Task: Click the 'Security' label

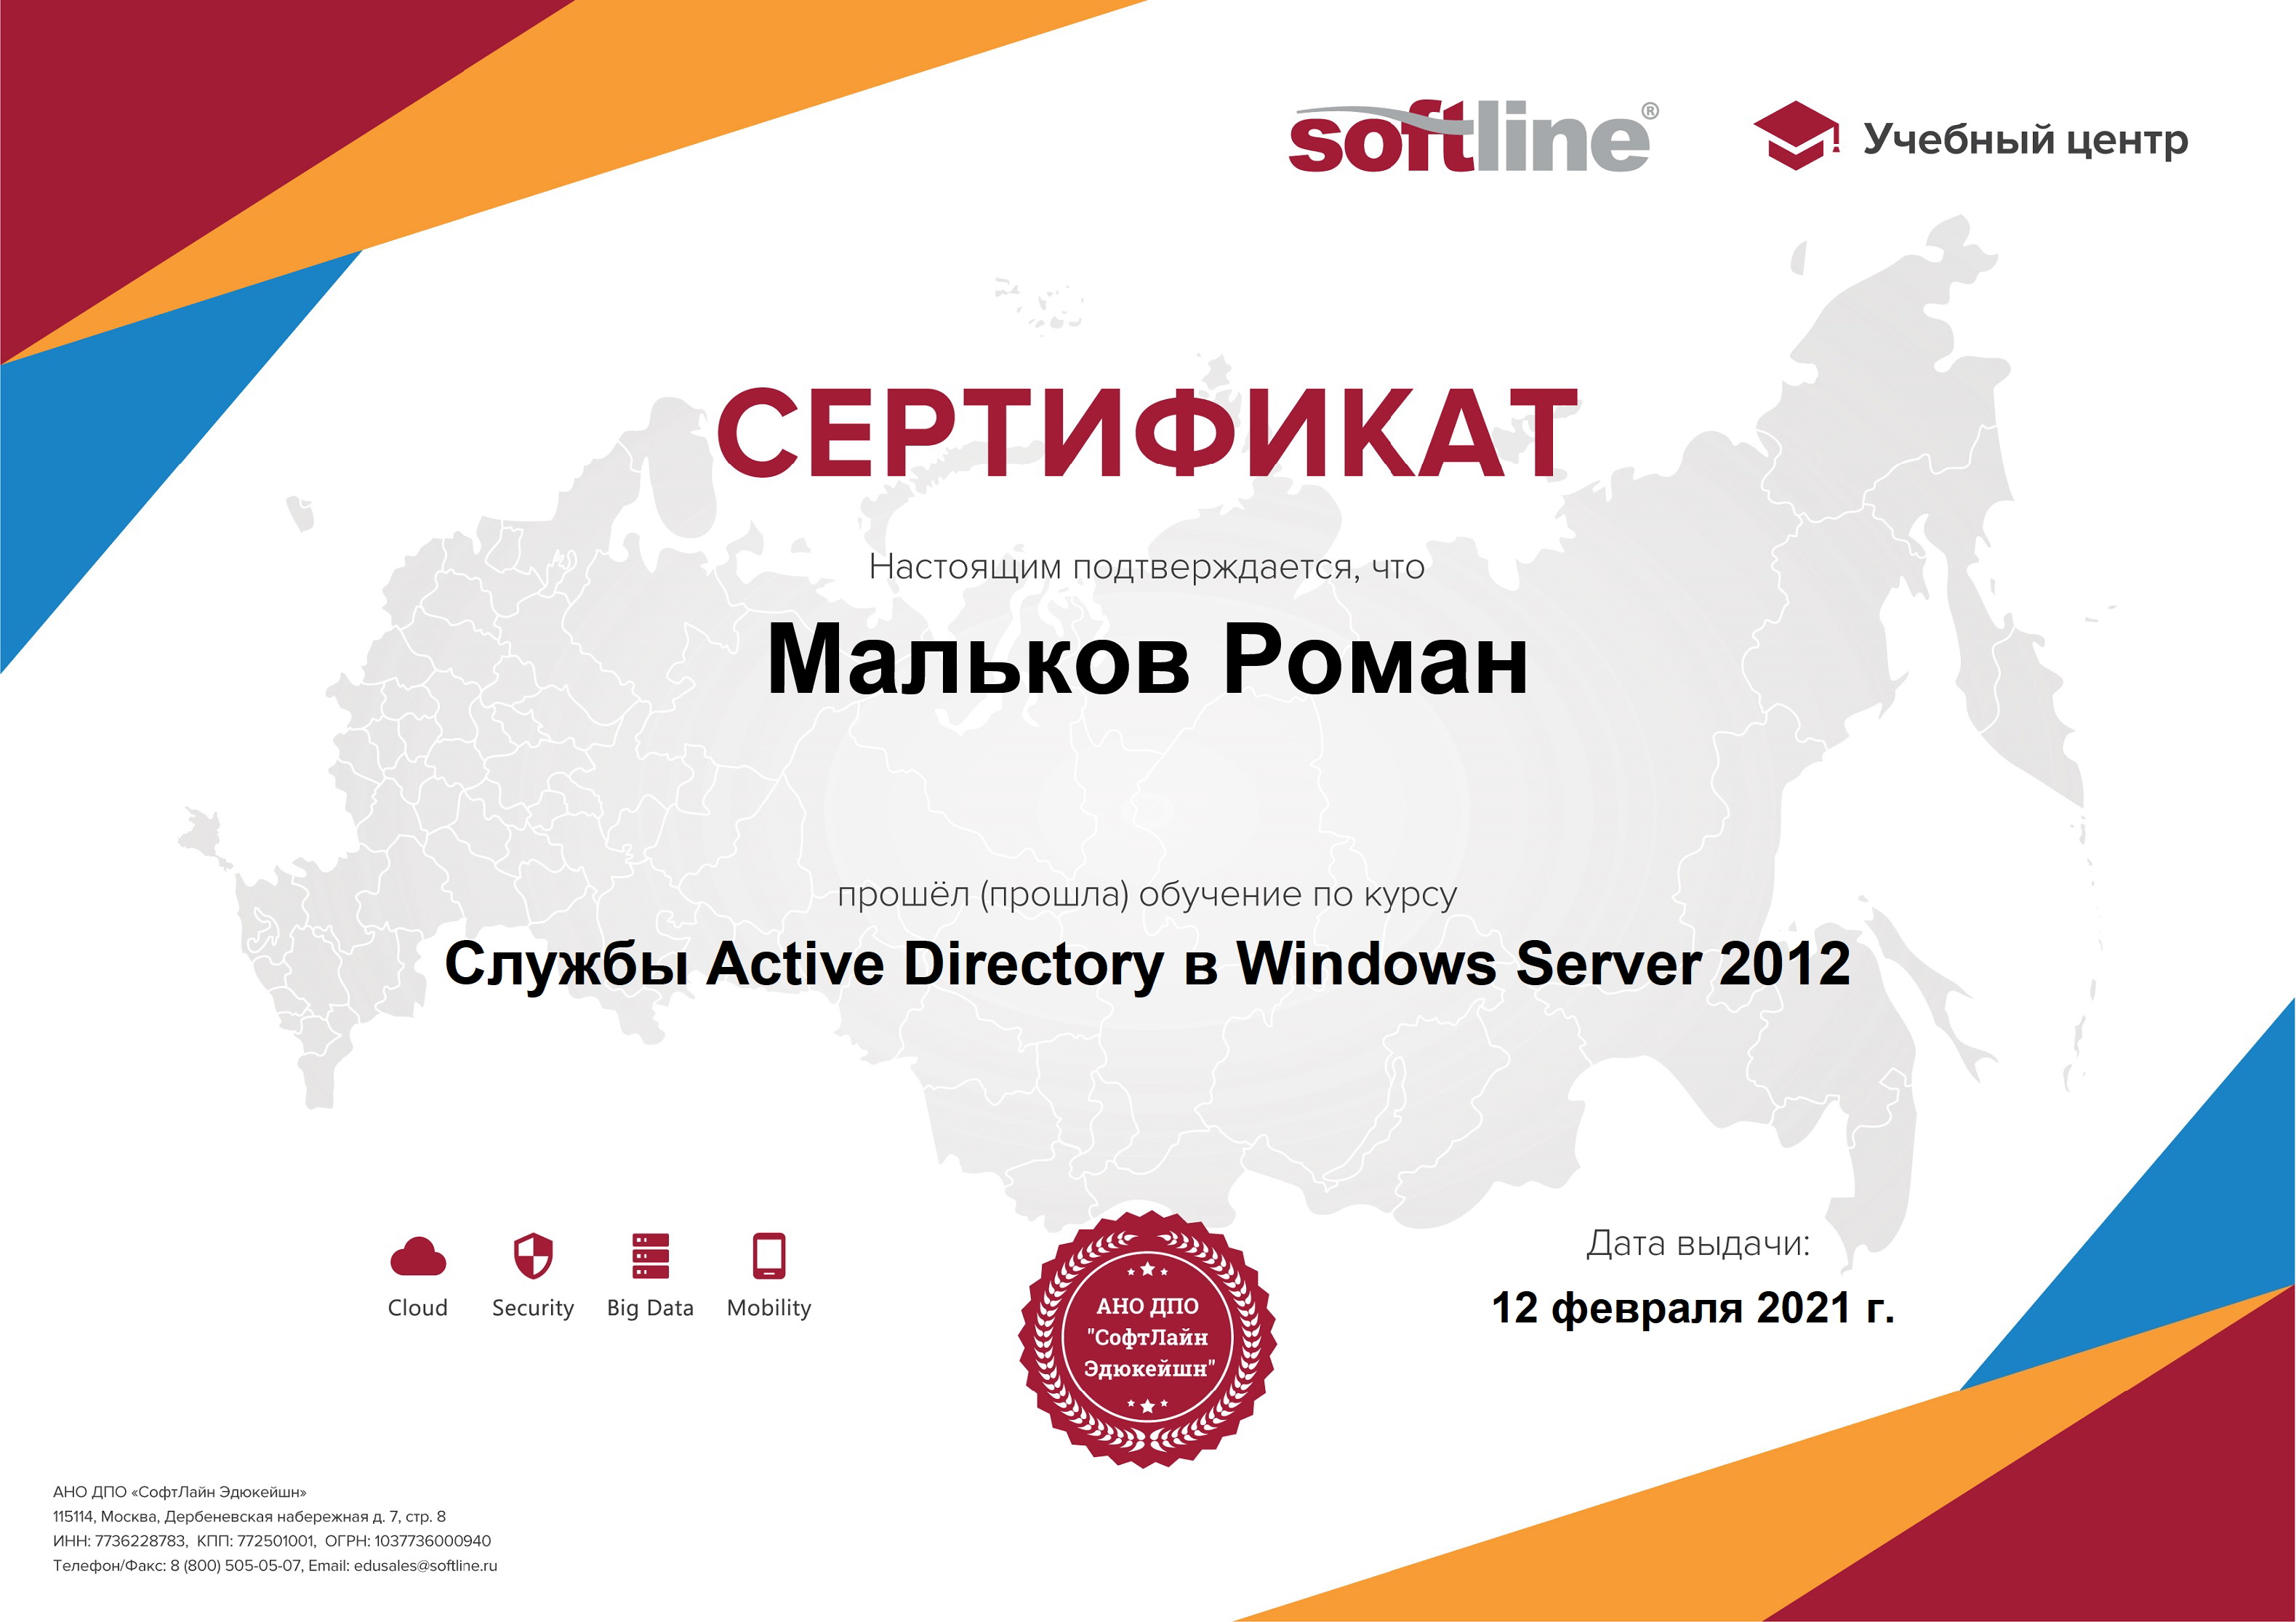Action: coord(533,1308)
